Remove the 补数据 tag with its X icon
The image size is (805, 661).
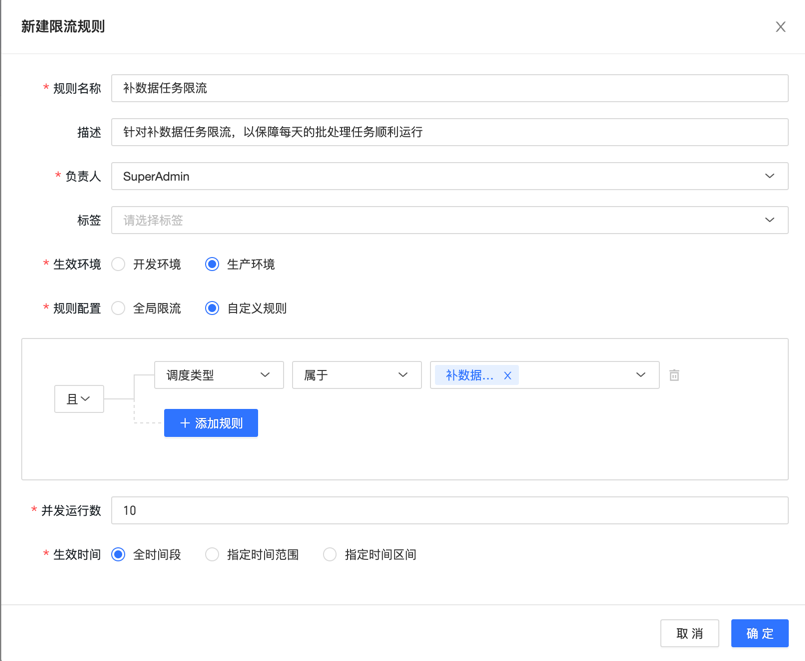507,376
